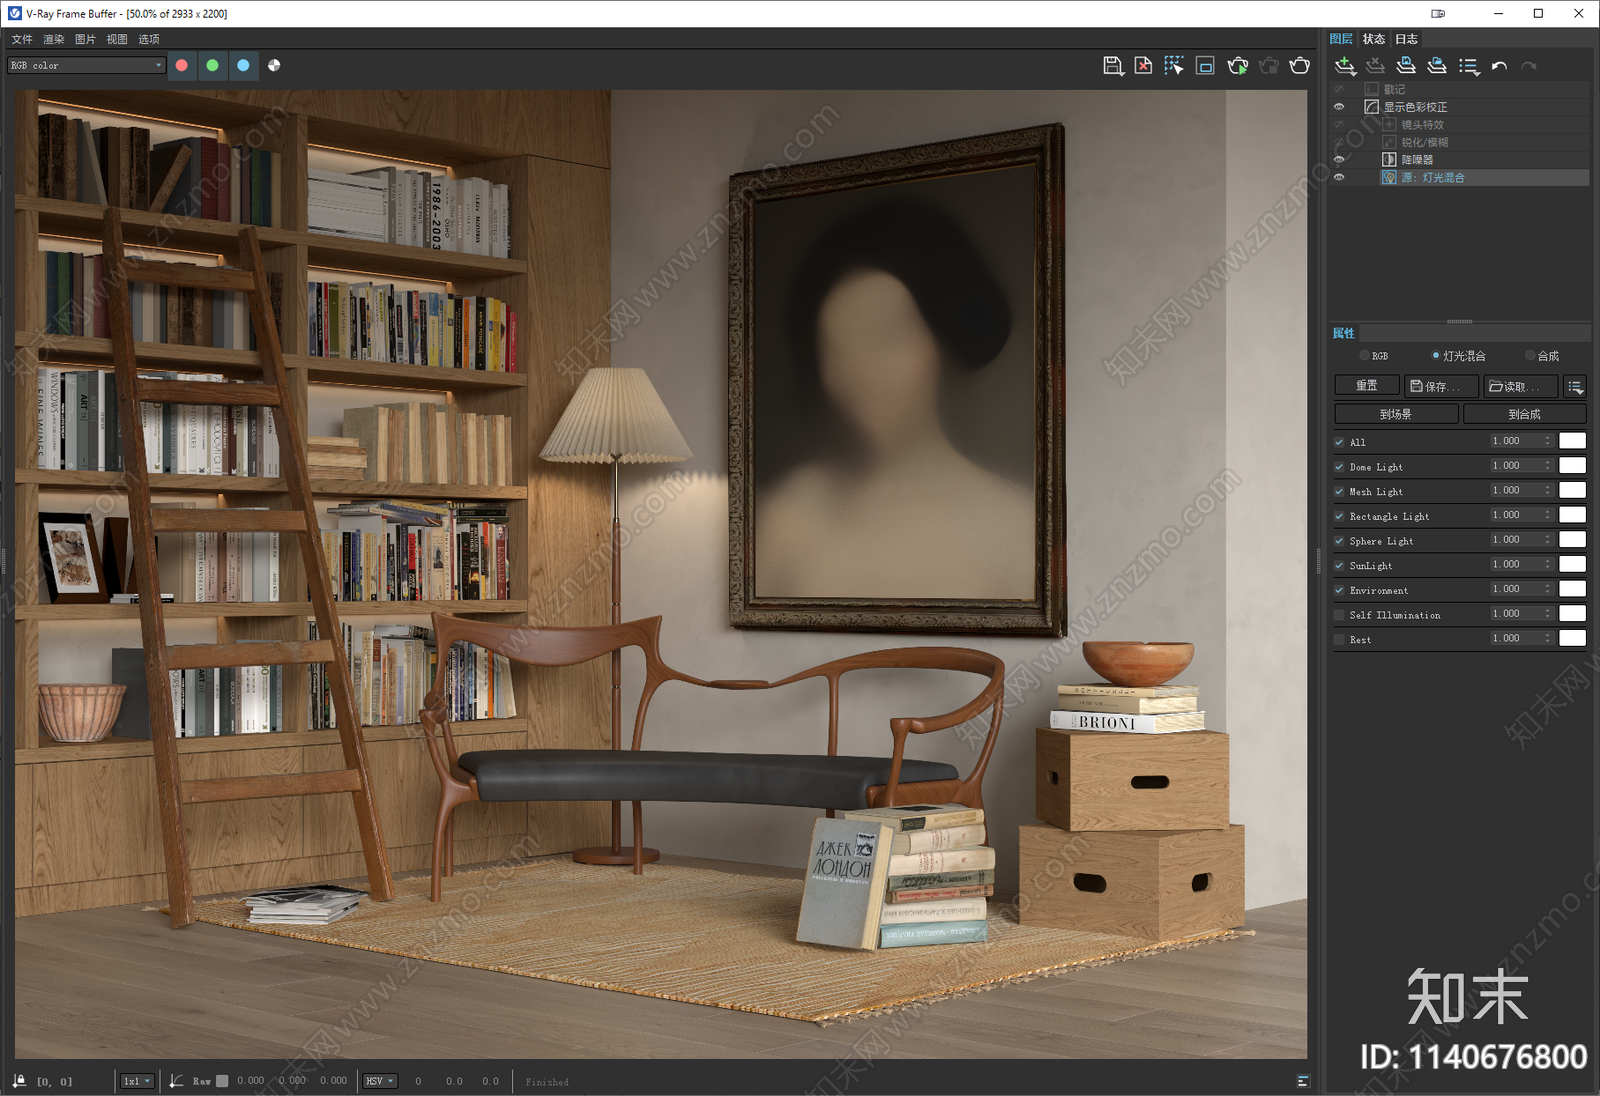
Task: Open the 渲染 menu
Action: point(54,39)
